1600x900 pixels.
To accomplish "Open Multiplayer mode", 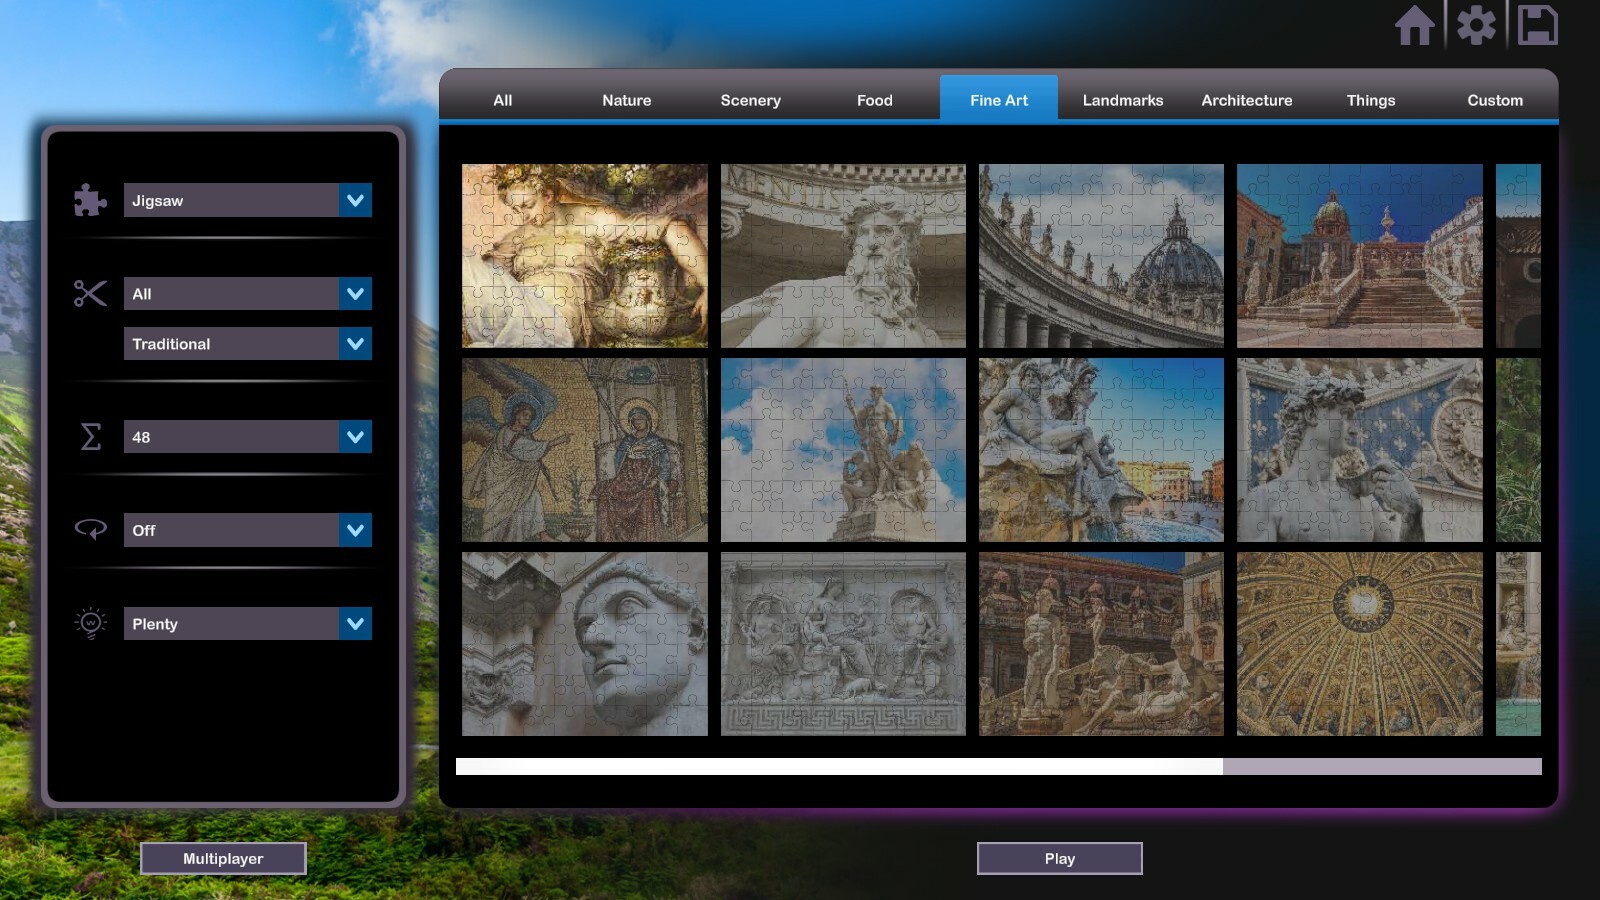I will (x=223, y=858).
